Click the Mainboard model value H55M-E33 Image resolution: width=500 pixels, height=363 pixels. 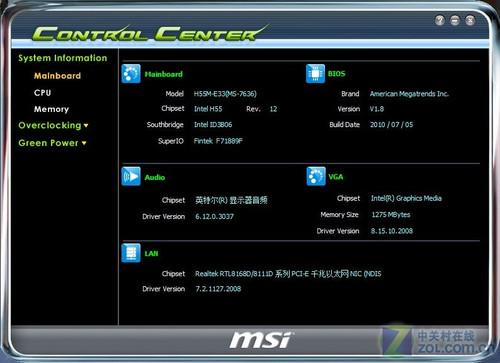tap(225, 94)
